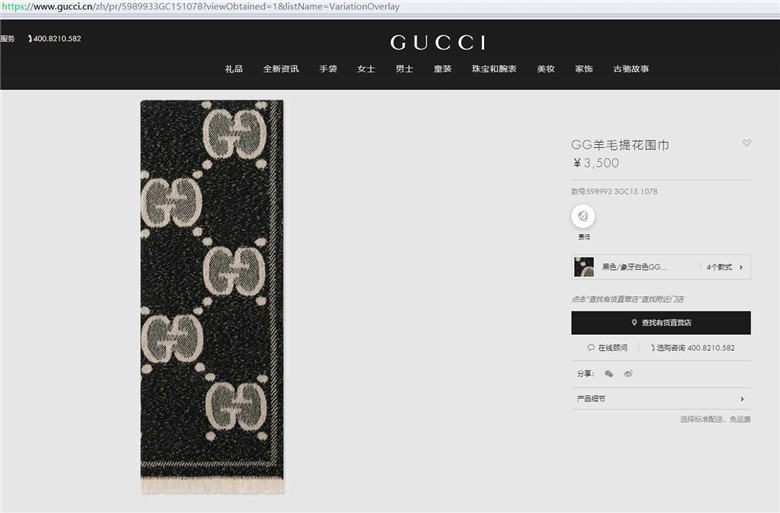
Task: Click the phone icon beside 400.8210.582 in header
Action: [x=30, y=38]
